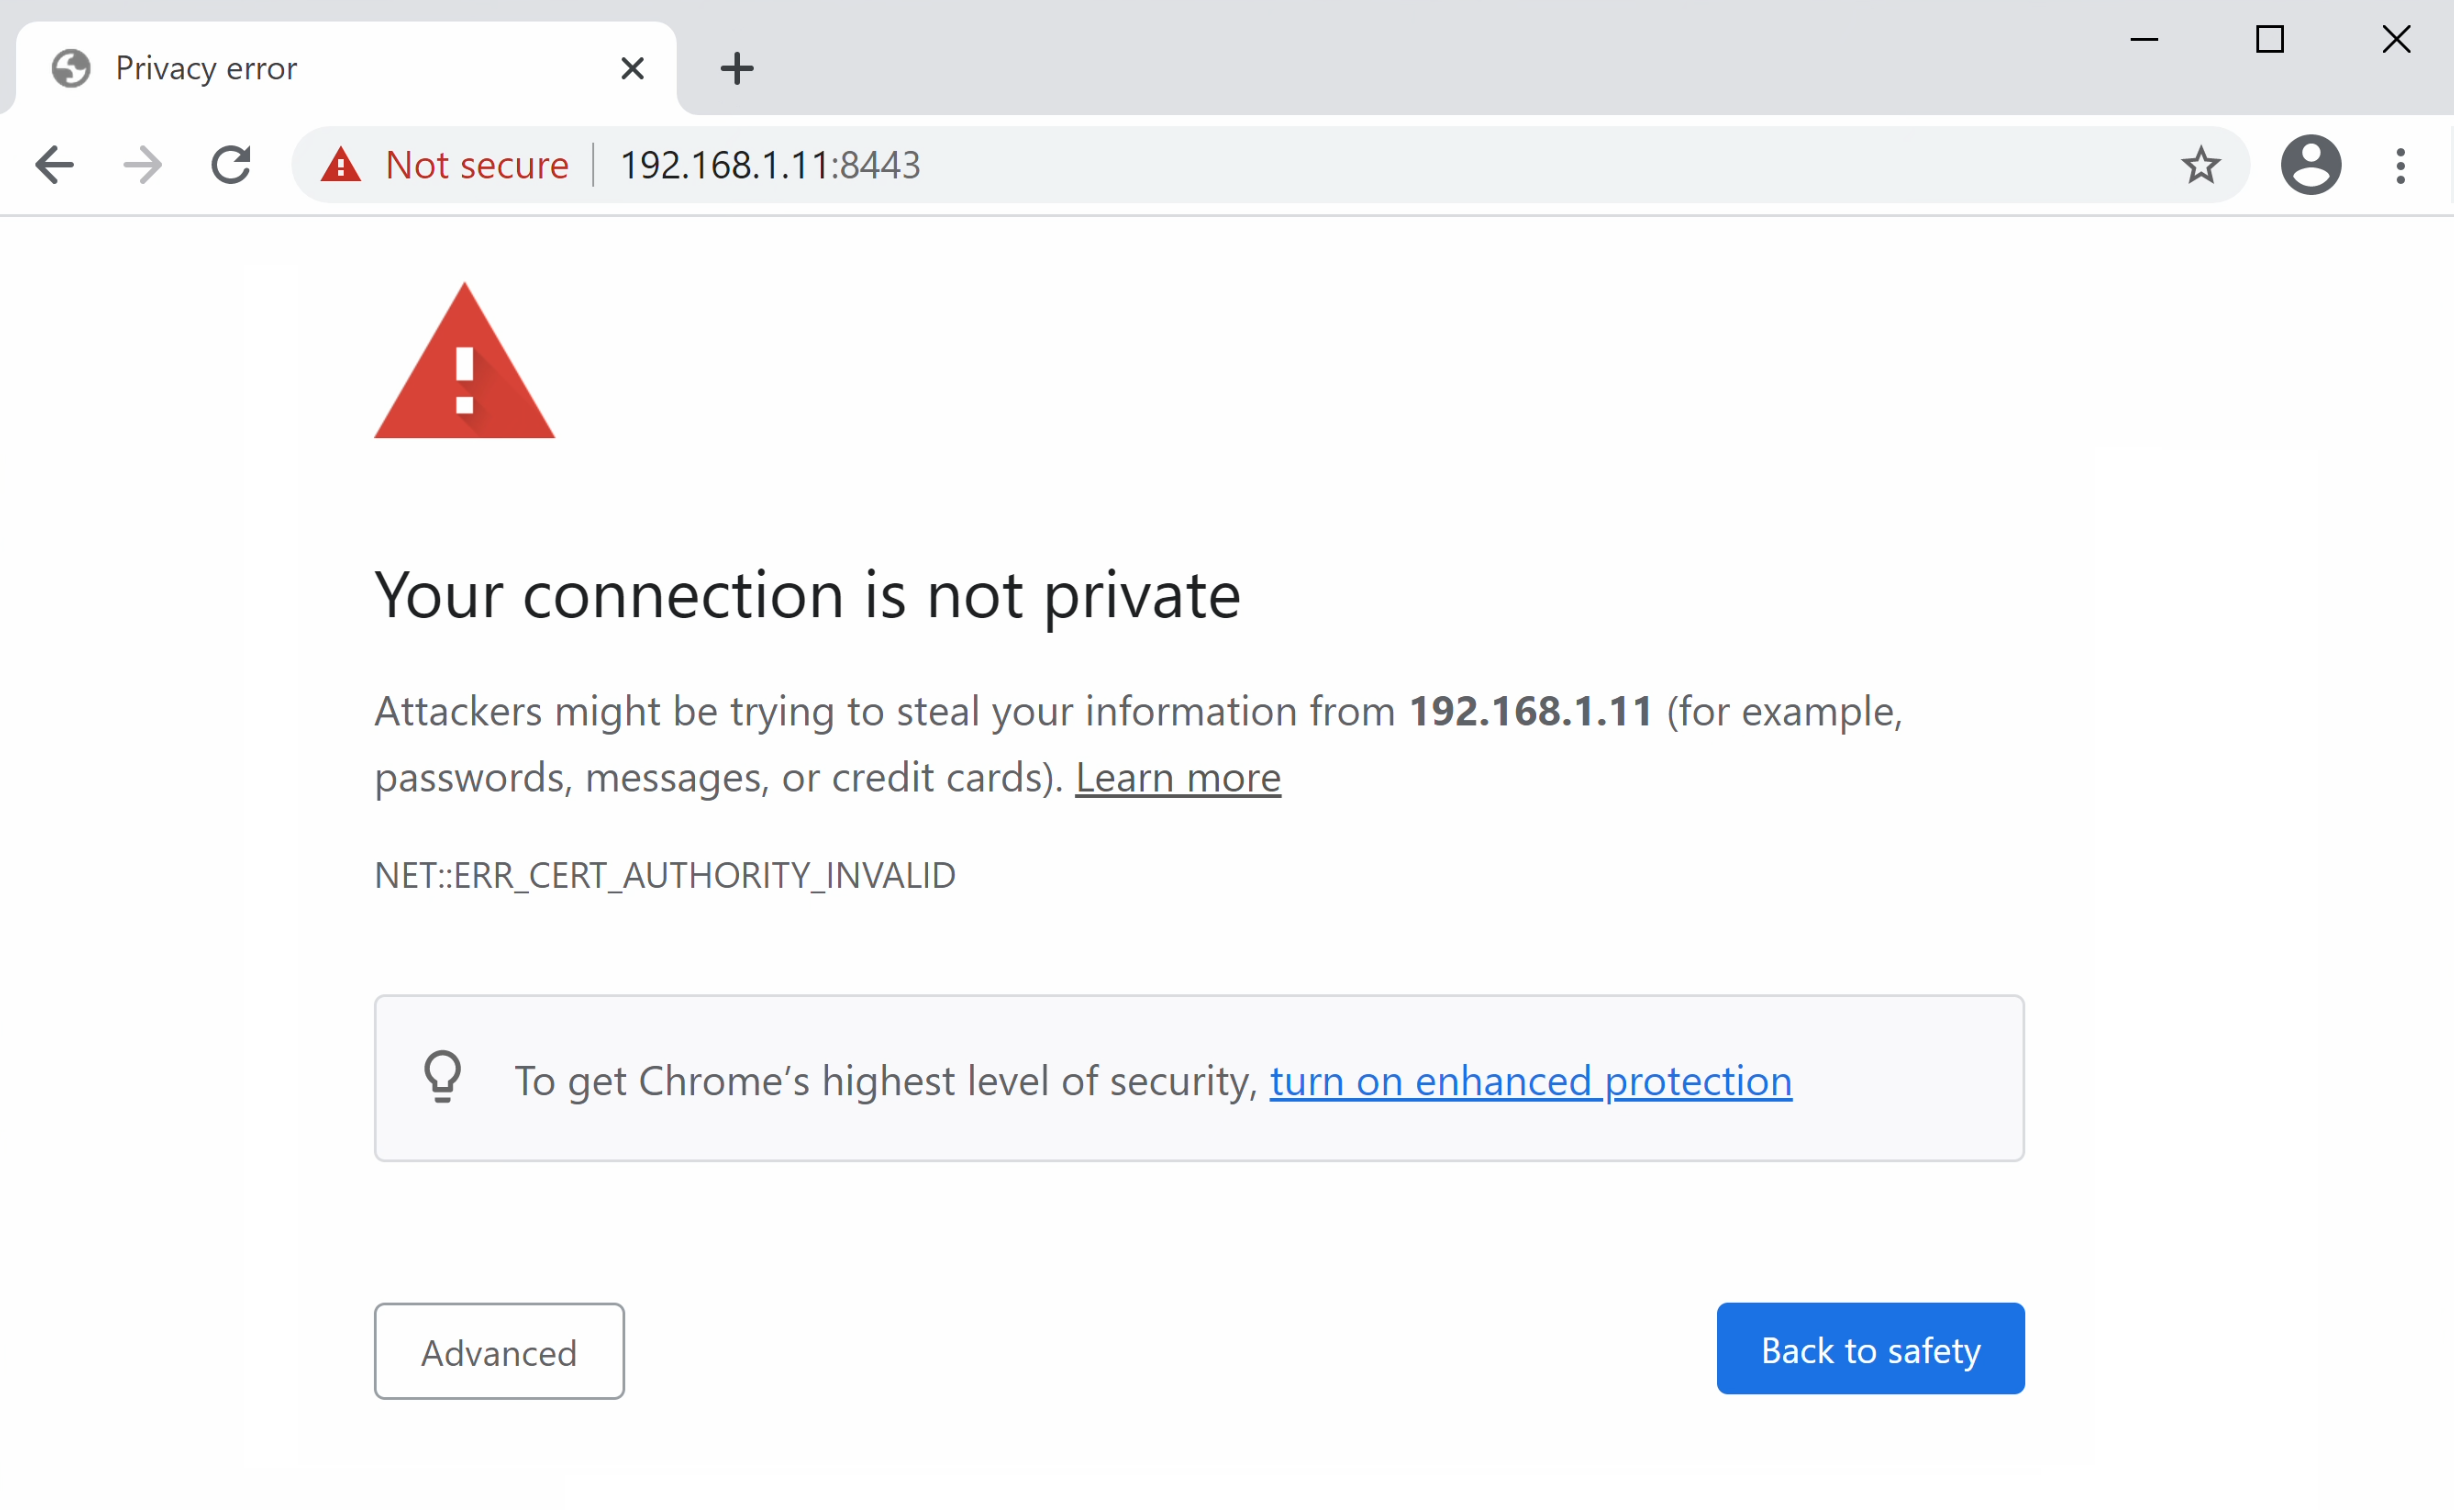Click the Back to safety button
The width and height of the screenshot is (2454, 1510).
pyautogui.click(x=1870, y=1349)
